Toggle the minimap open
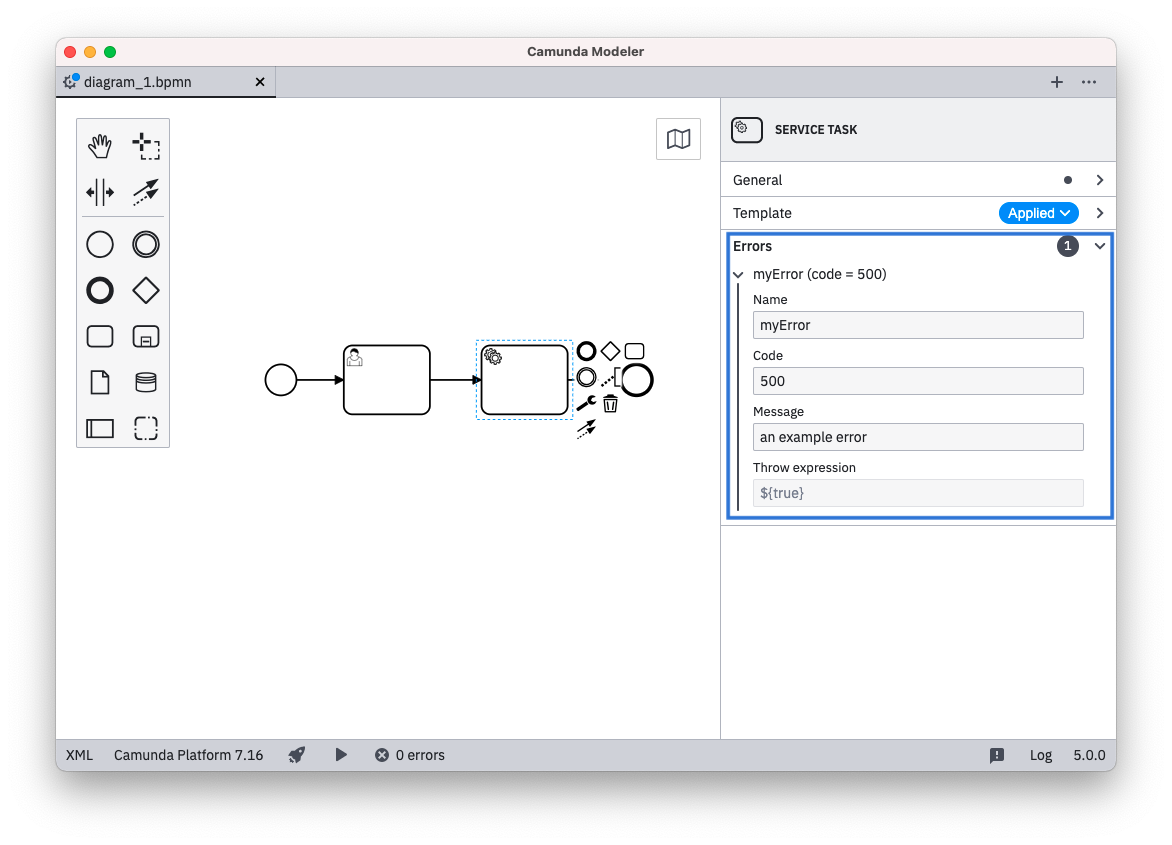The width and height of the screenshot is (1172, 845). (x=678, y=139)
